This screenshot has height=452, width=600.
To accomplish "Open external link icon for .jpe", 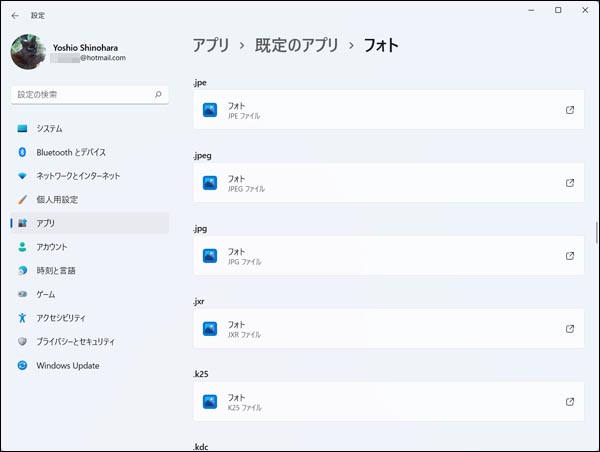I will tap(570, 110).
